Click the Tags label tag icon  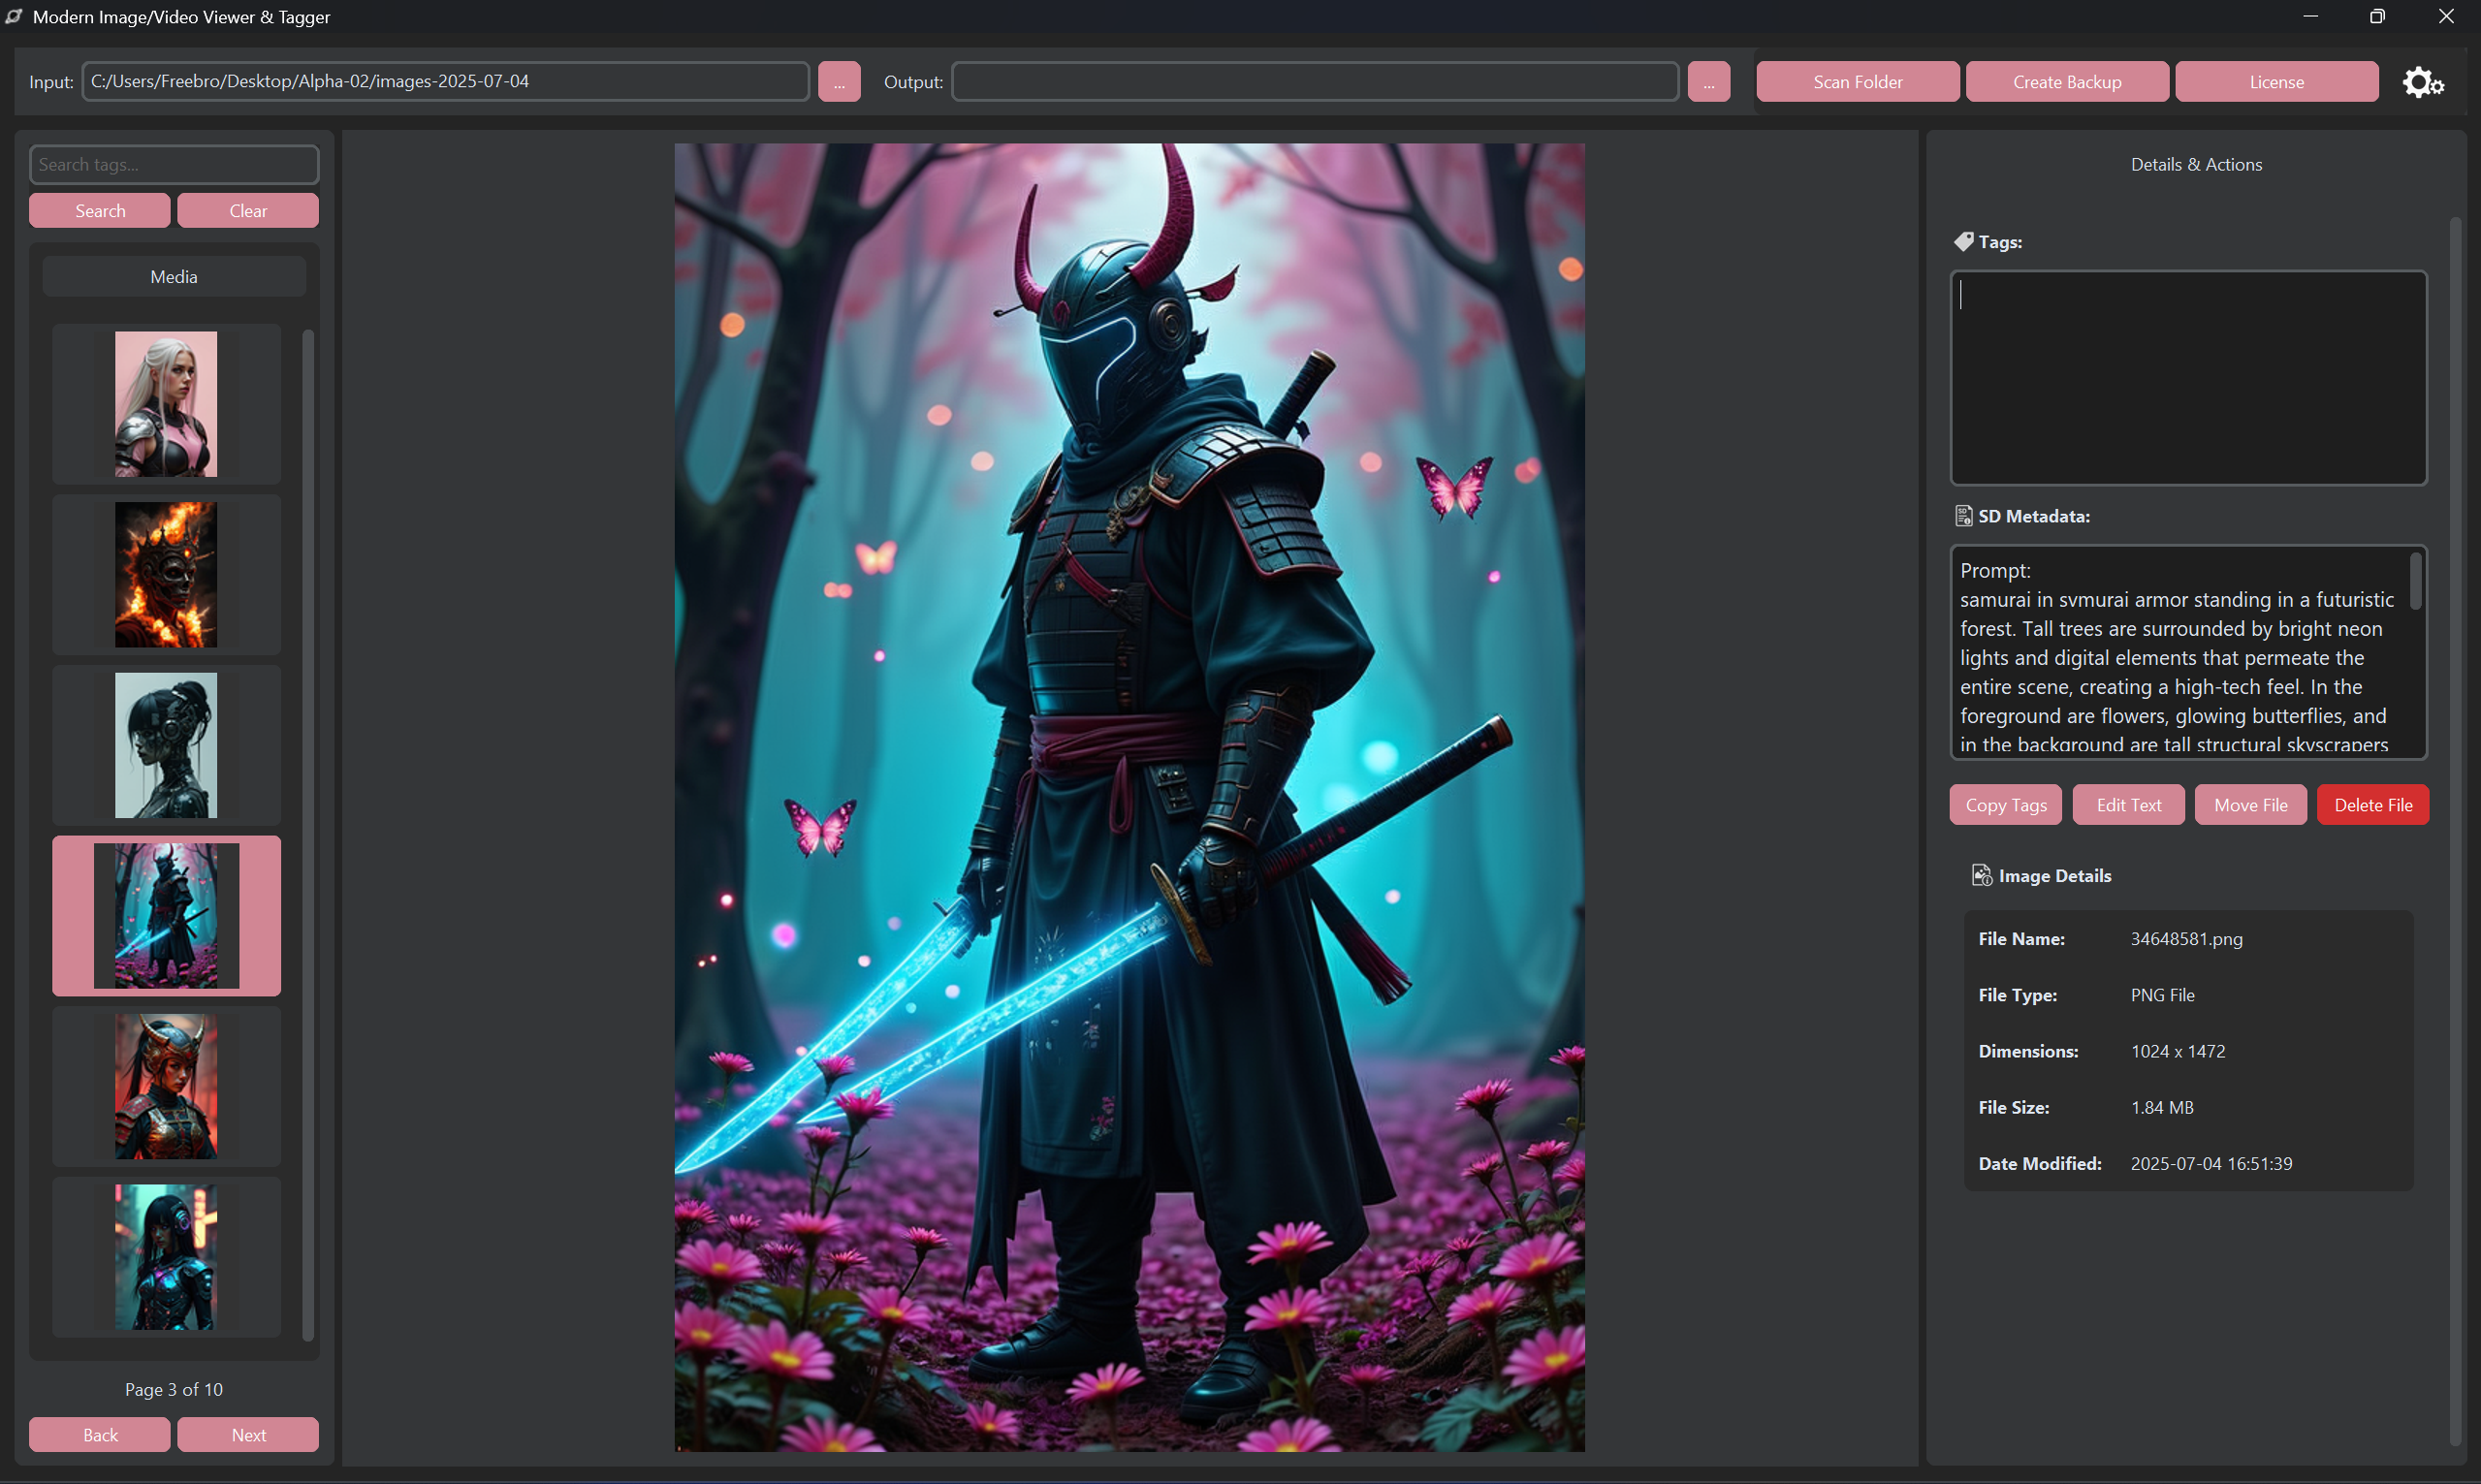tap(1963, 242)
